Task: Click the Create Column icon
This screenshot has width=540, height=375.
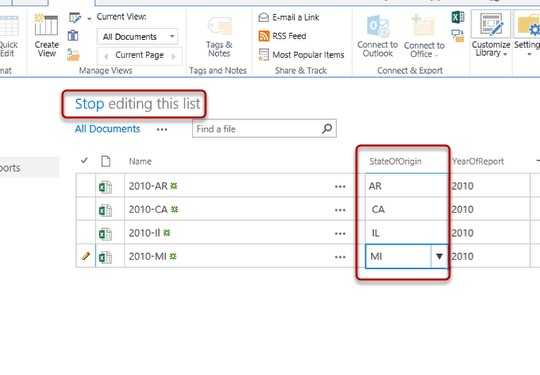Action: [73, 35]
